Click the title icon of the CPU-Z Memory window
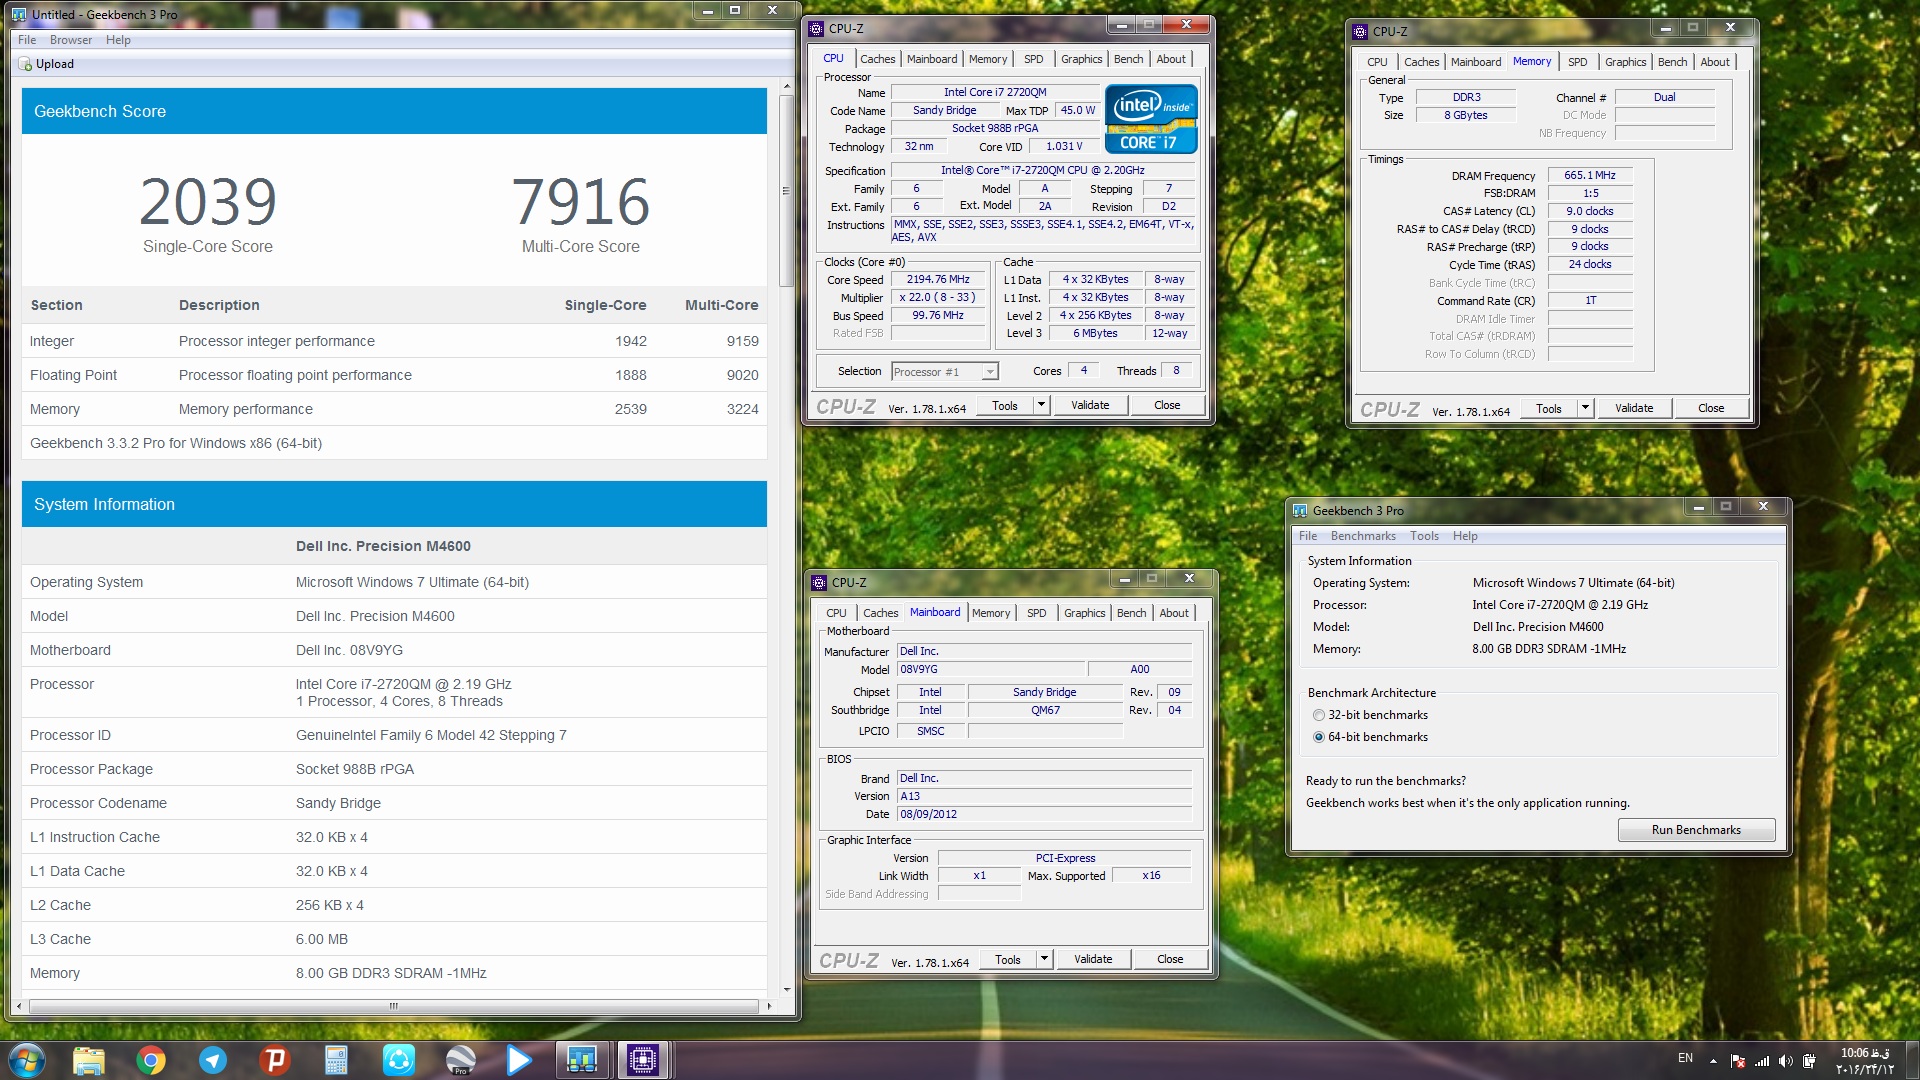 pyautogui.click(x=1360, y=31)
